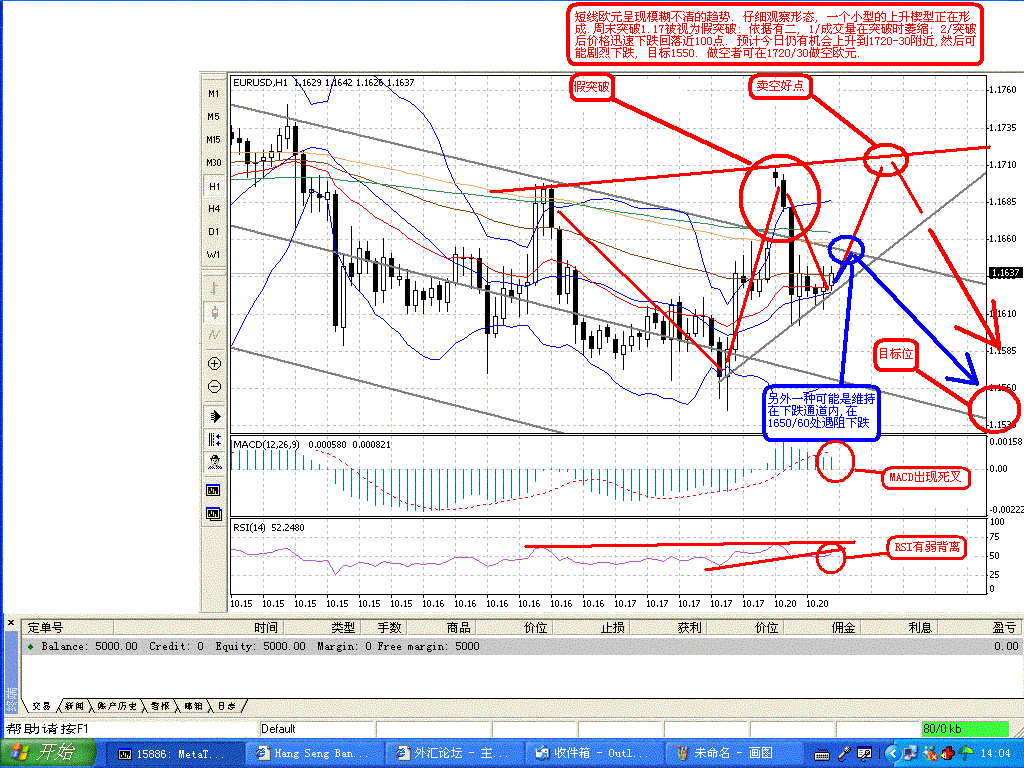Click the 80/0 kb connection indicator

tap(966, 729)
